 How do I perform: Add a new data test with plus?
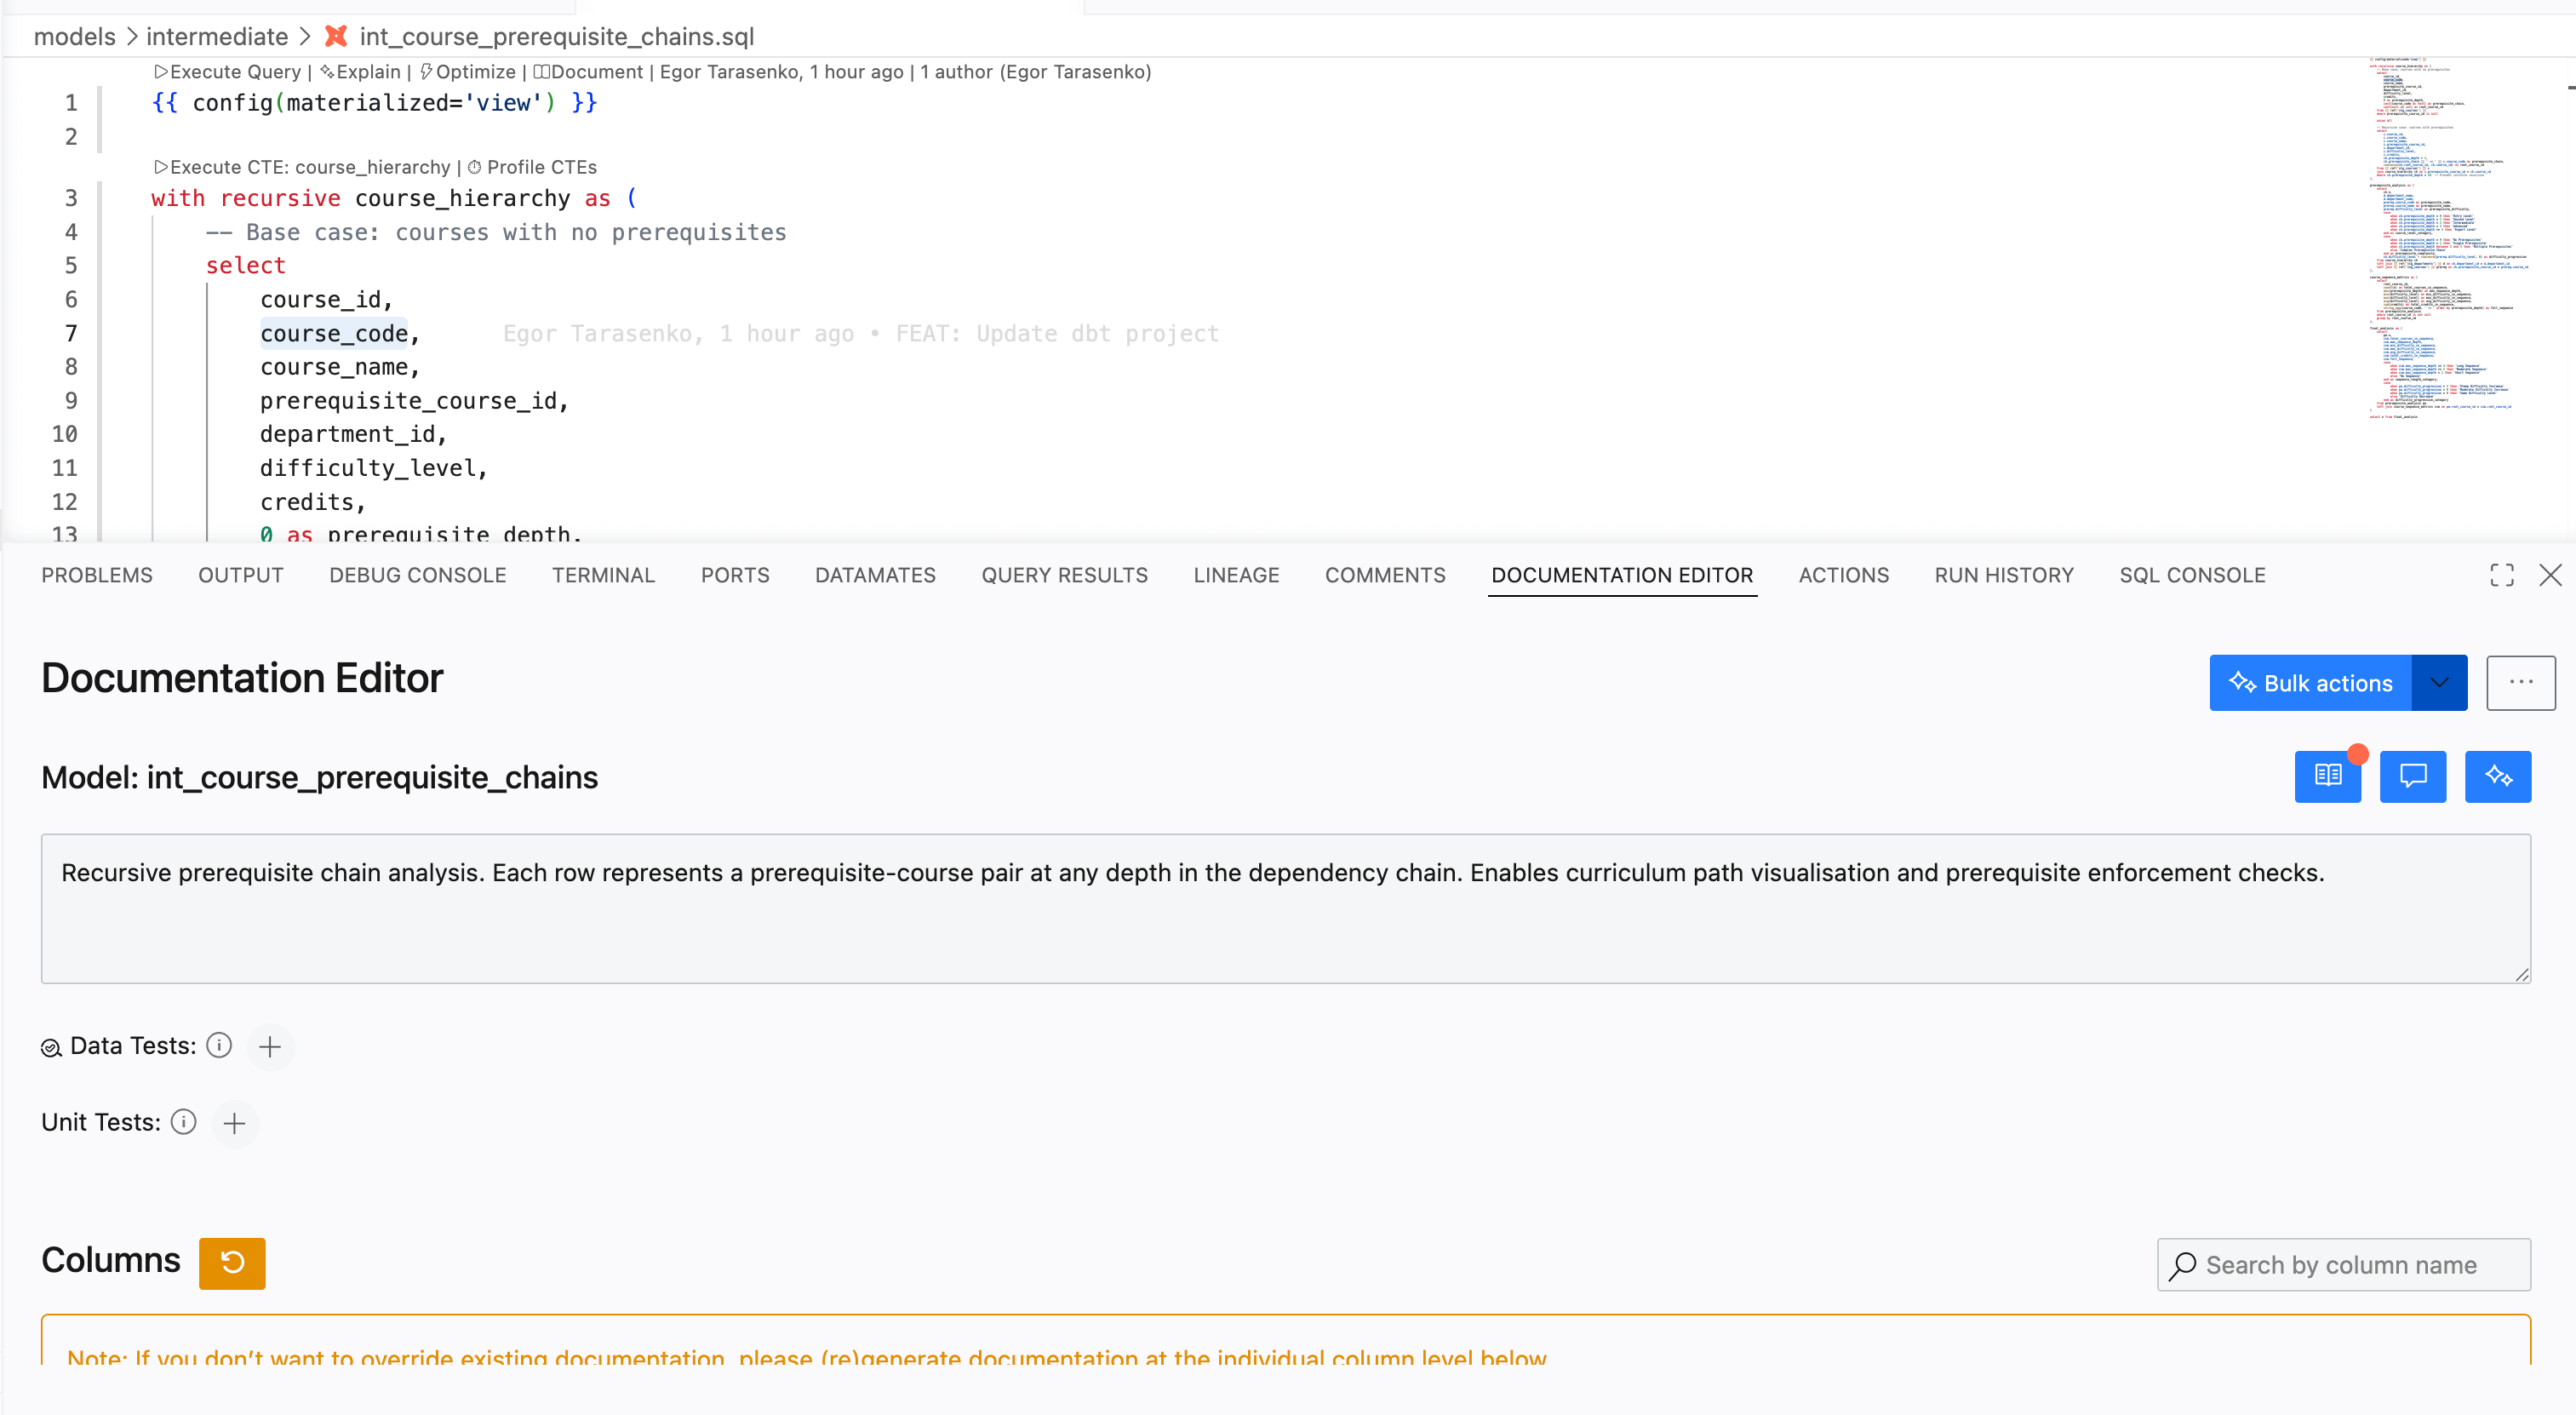[x=270, y=1047]
